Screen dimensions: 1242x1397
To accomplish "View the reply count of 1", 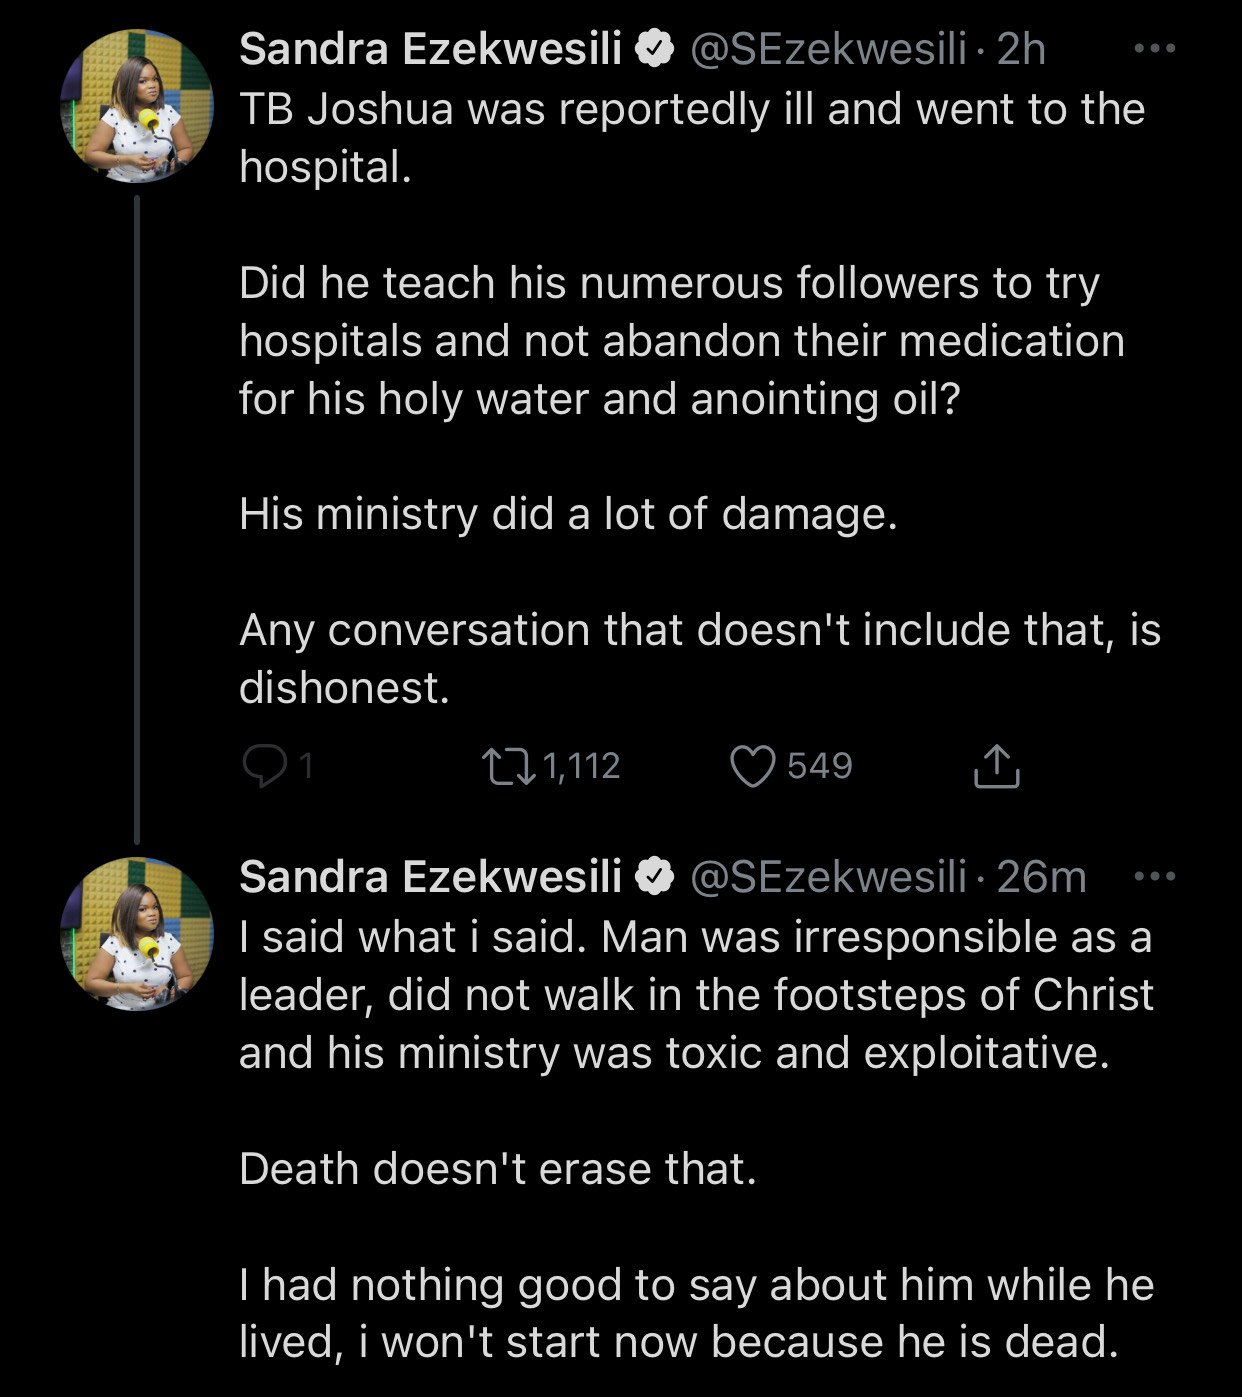I will (305, 767).
